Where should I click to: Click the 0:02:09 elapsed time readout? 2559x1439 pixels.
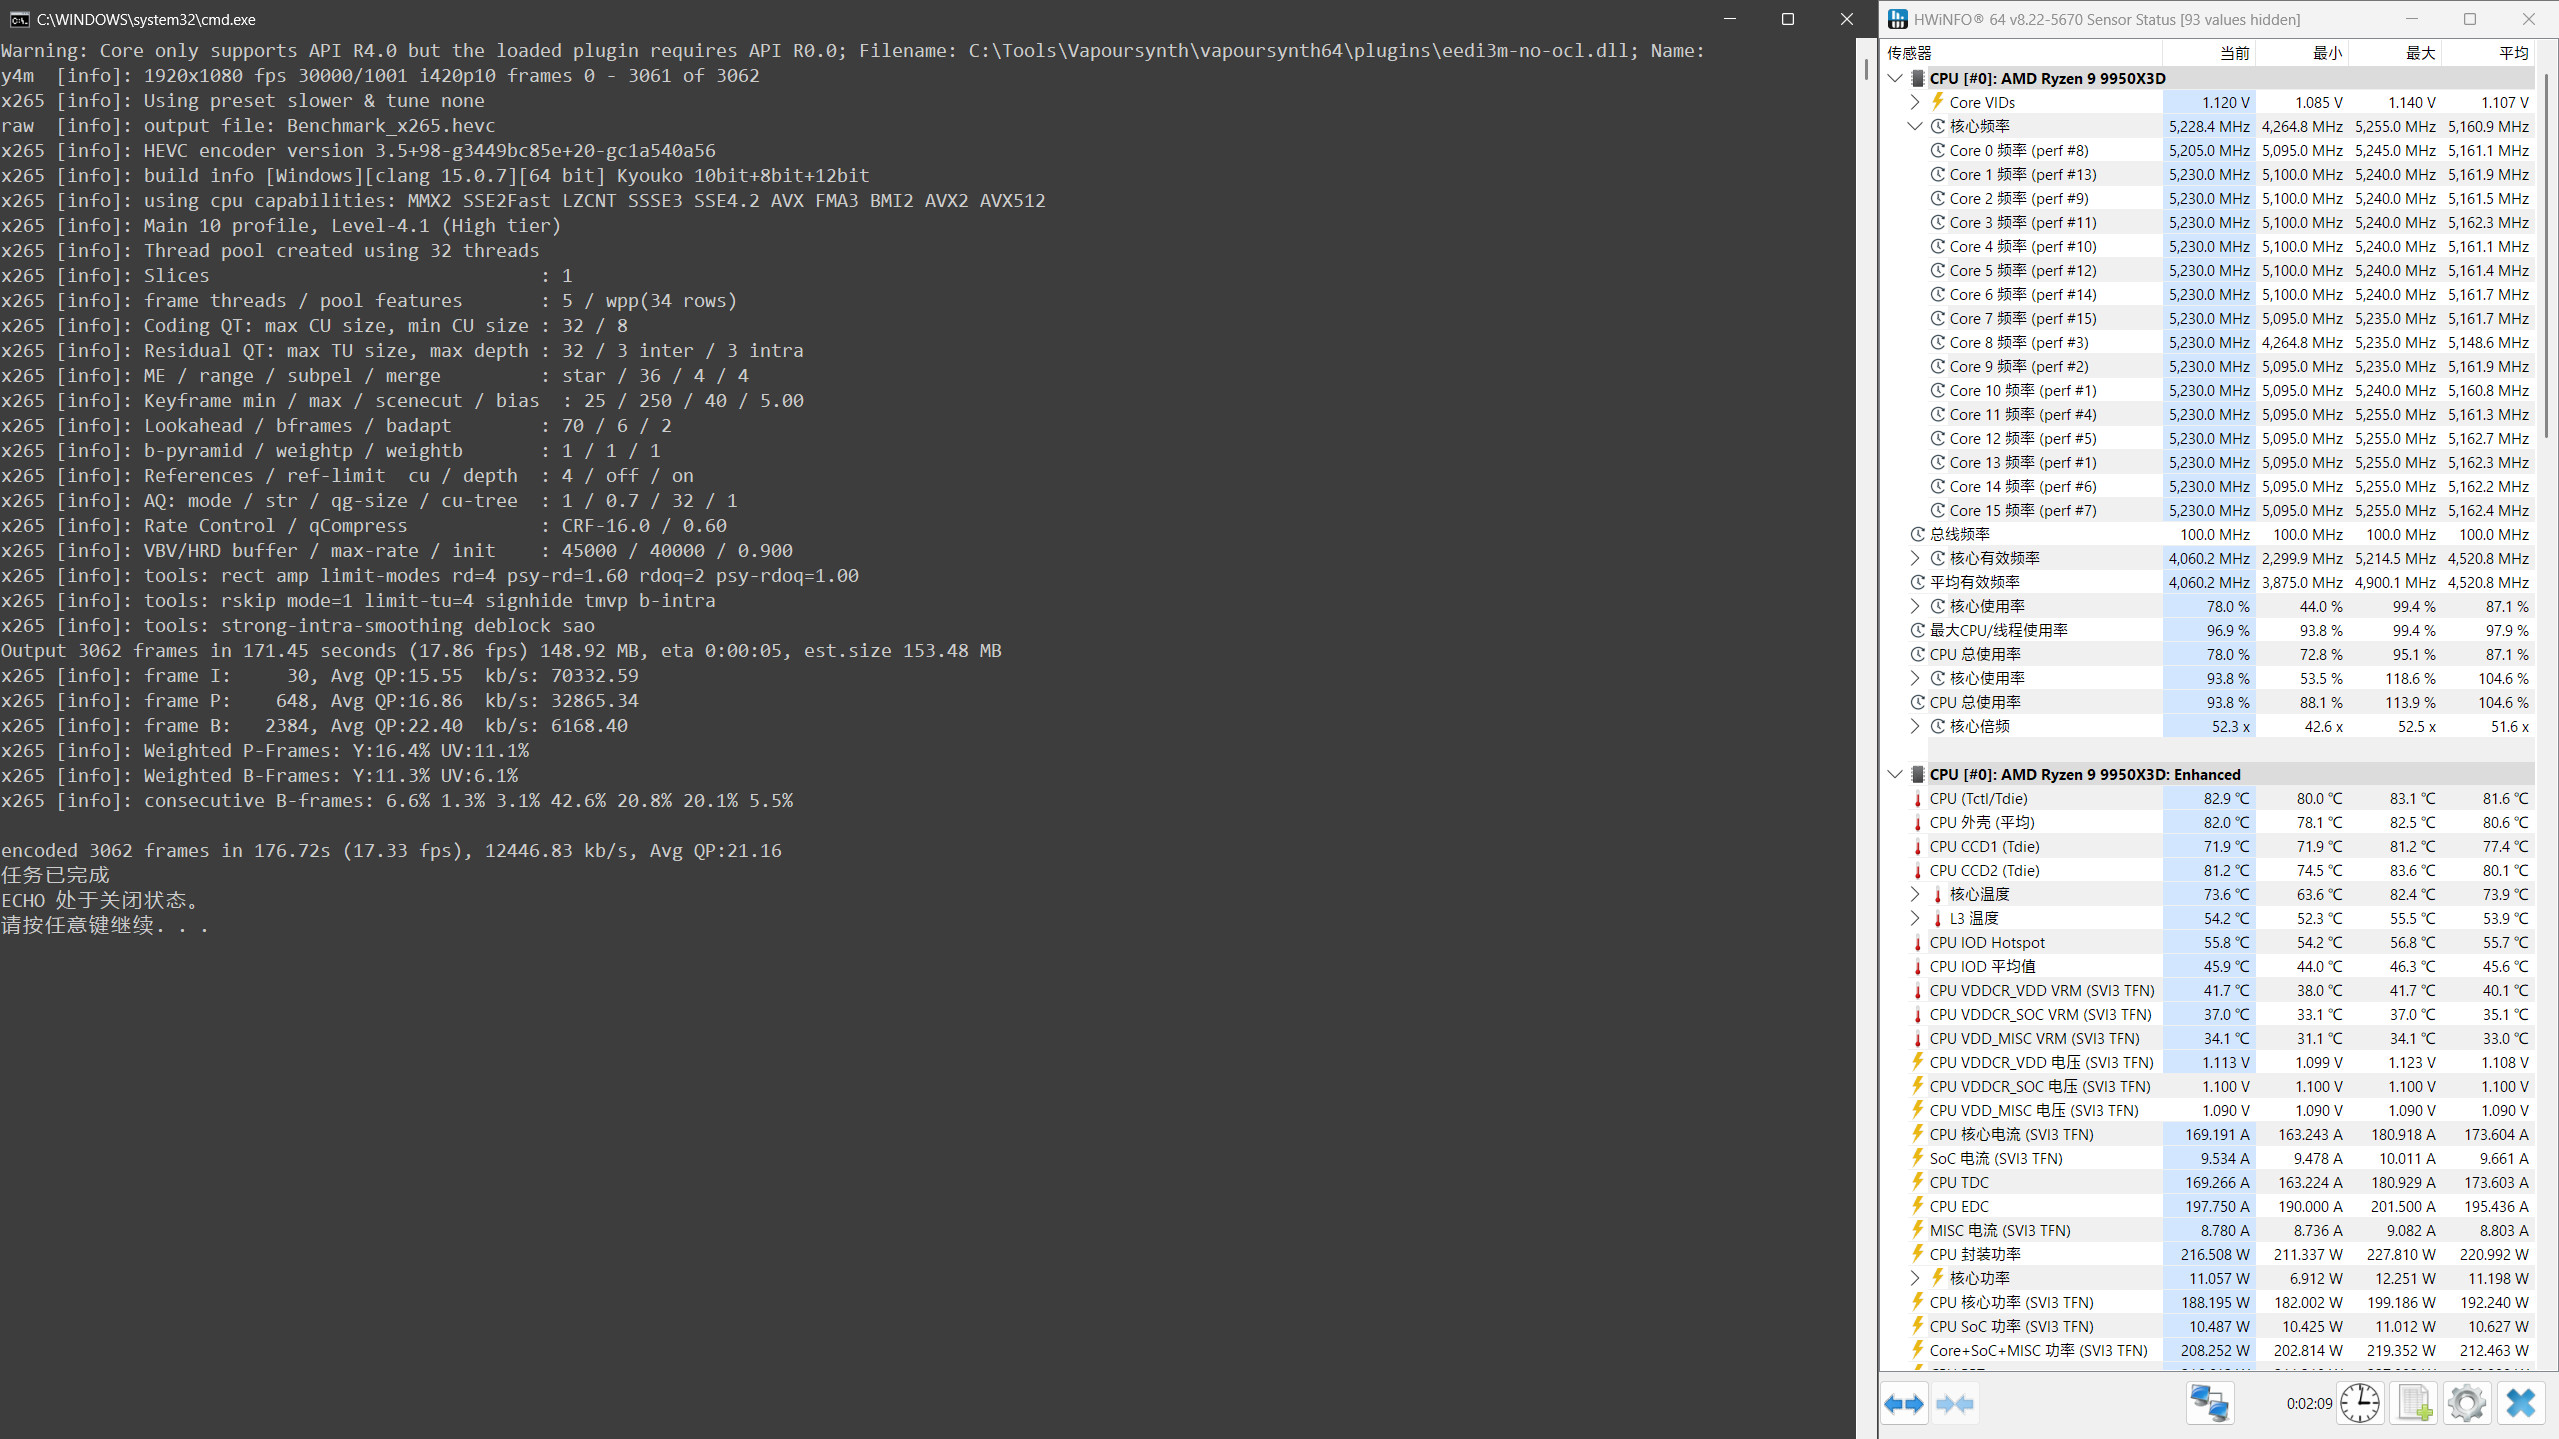(x=2308, y=1404)
